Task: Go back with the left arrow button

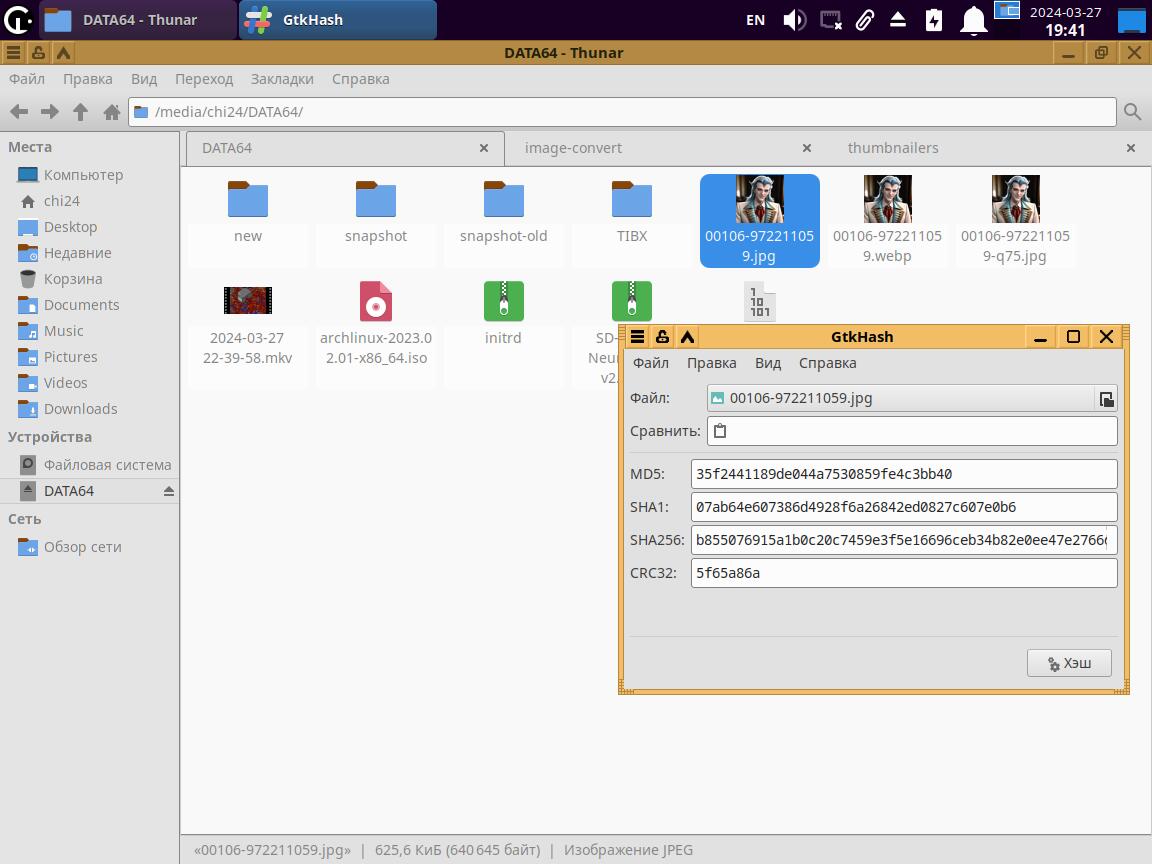Action: coord(18,112)
